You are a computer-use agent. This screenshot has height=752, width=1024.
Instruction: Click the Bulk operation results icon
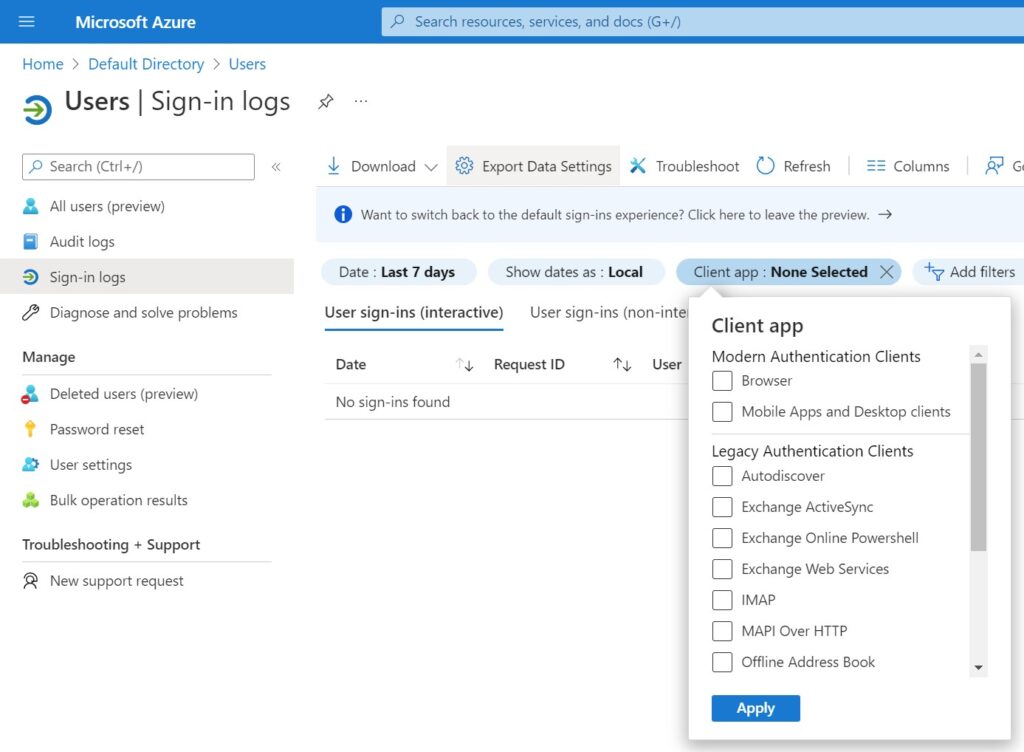tap(30, 500)
